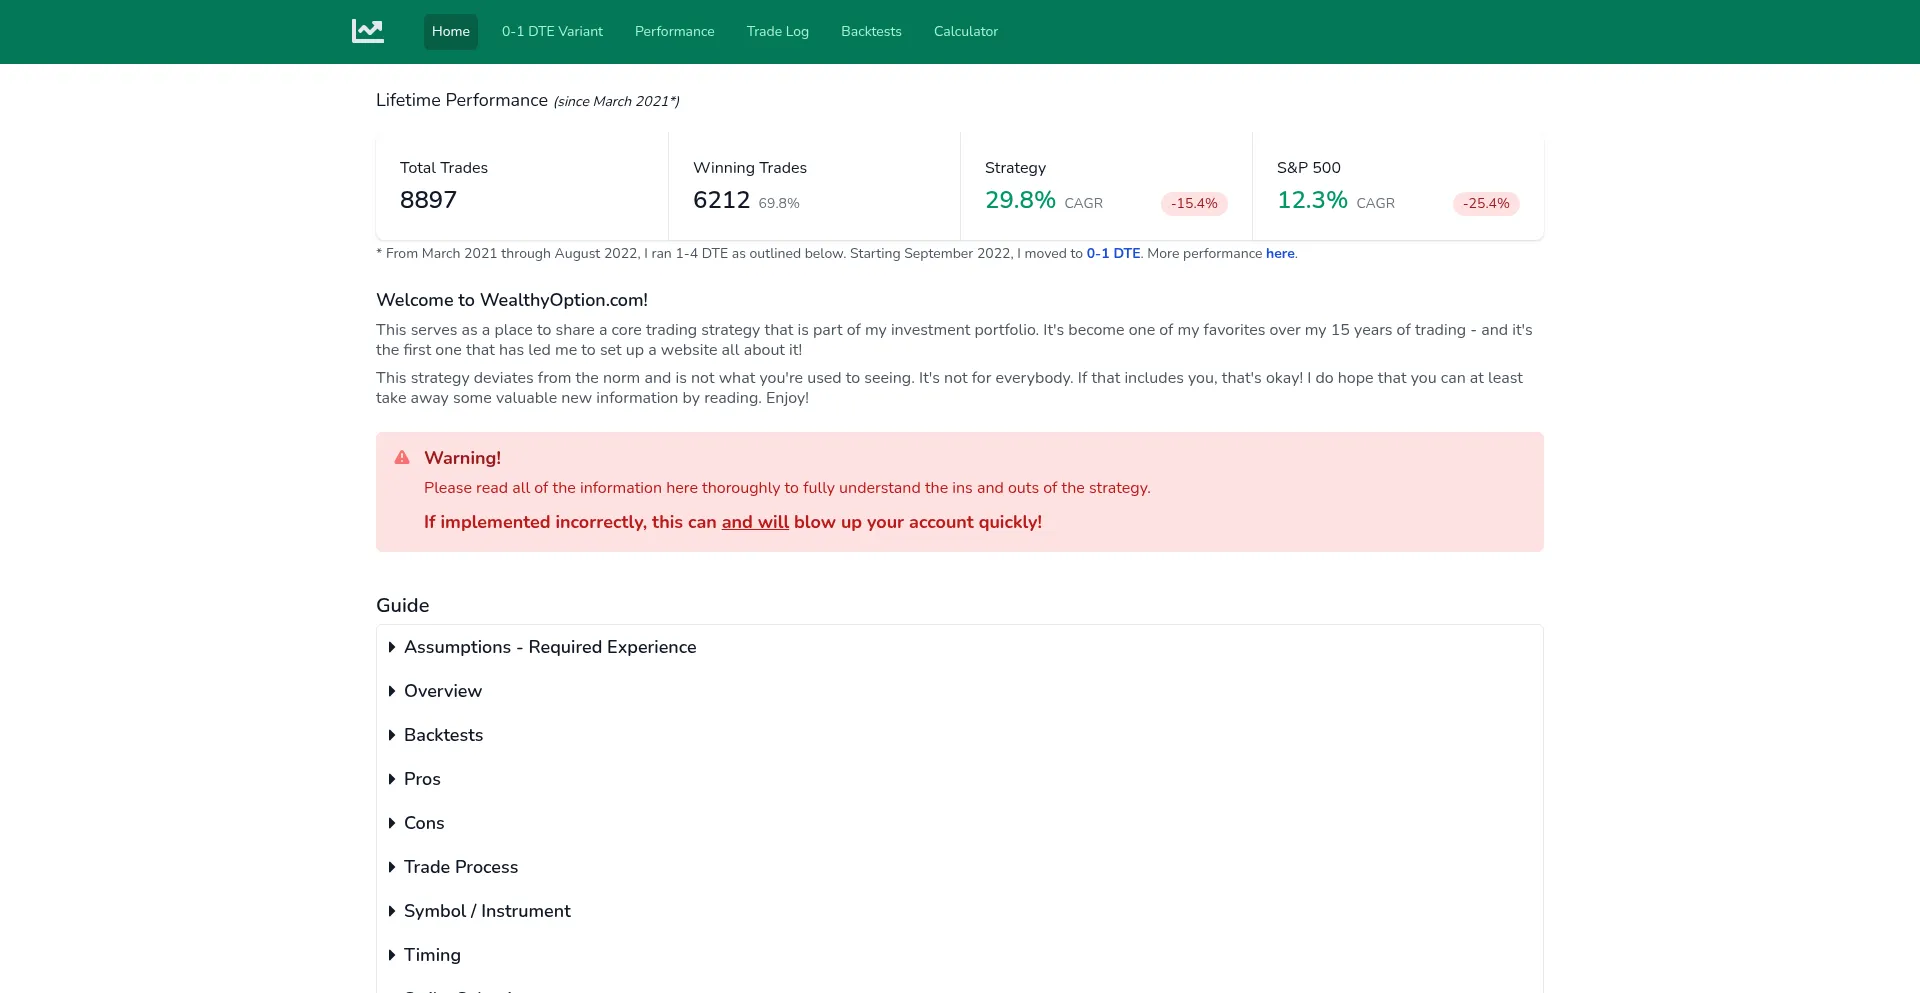
Task: Open the Backtests nav item
Action: [871, 32]
